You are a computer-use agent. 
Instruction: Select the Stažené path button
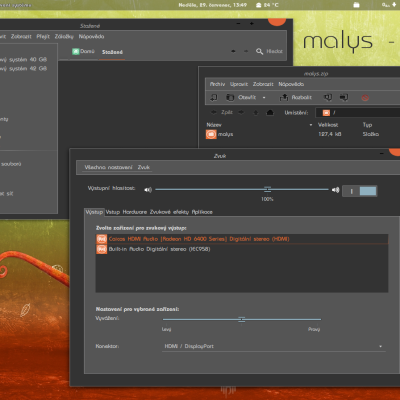(112, 52)
